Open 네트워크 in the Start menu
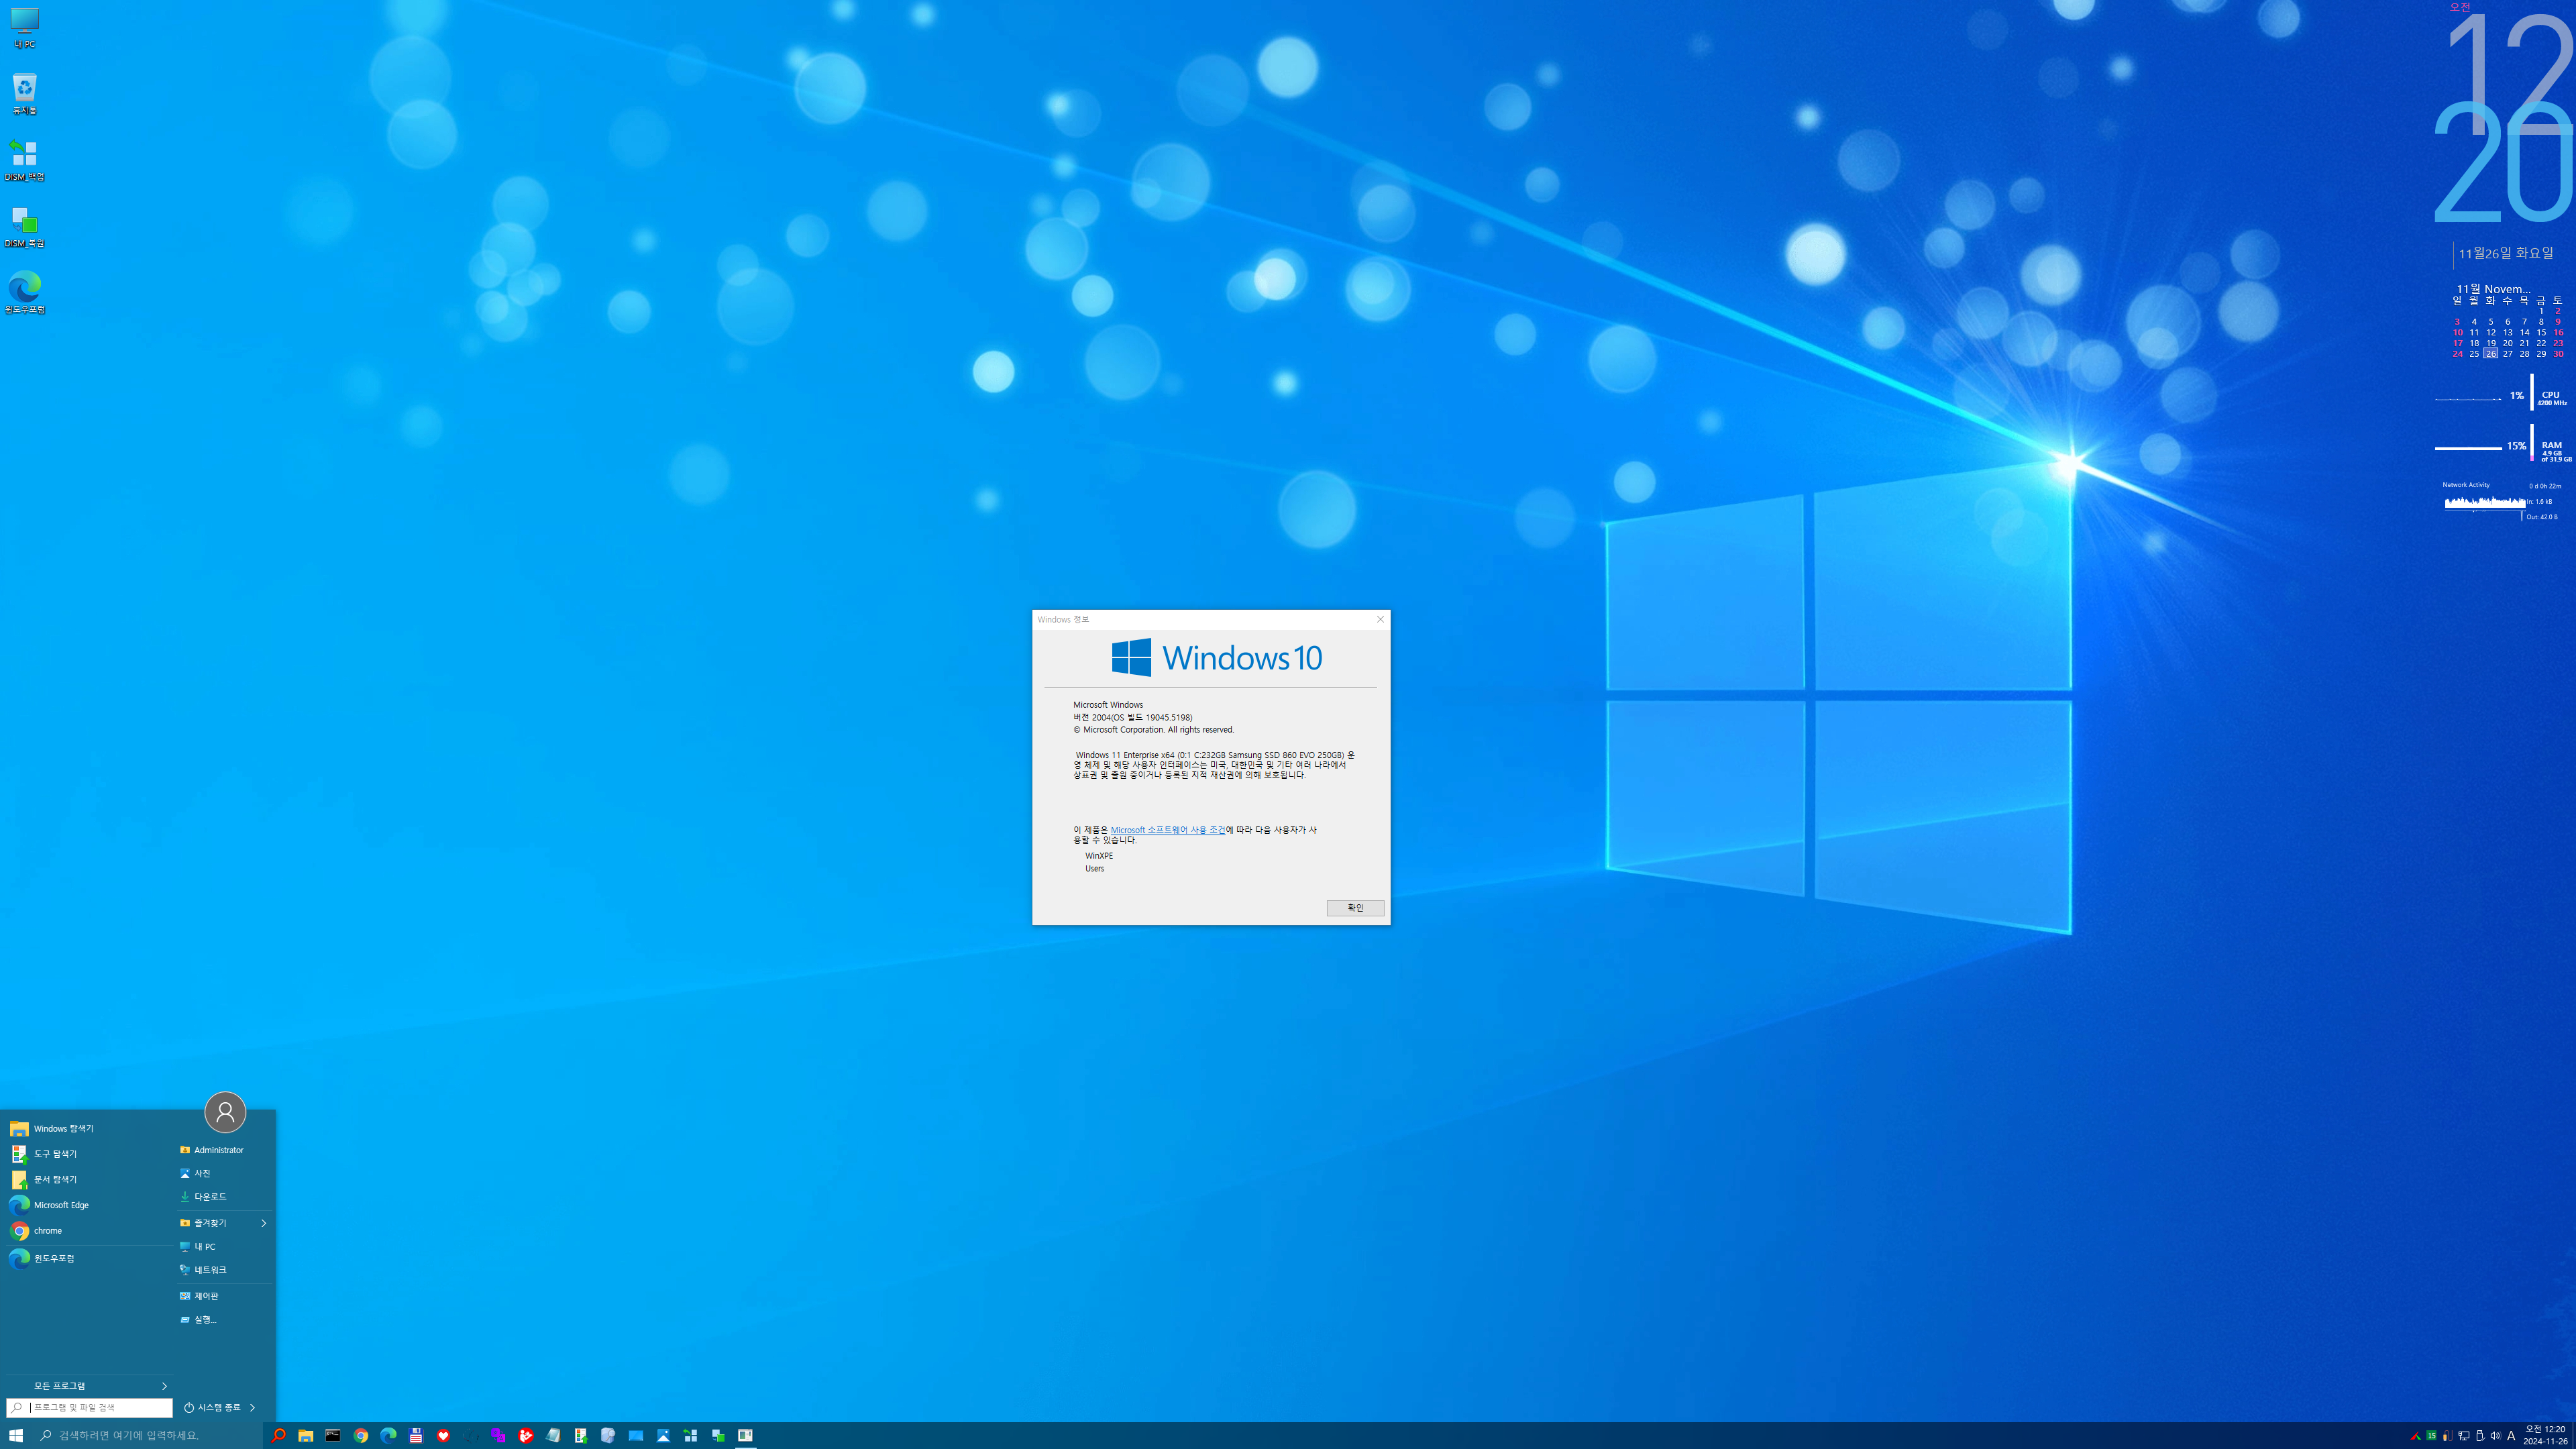This screenshot has width=2576, height=1449. (x=225, y=1269)
